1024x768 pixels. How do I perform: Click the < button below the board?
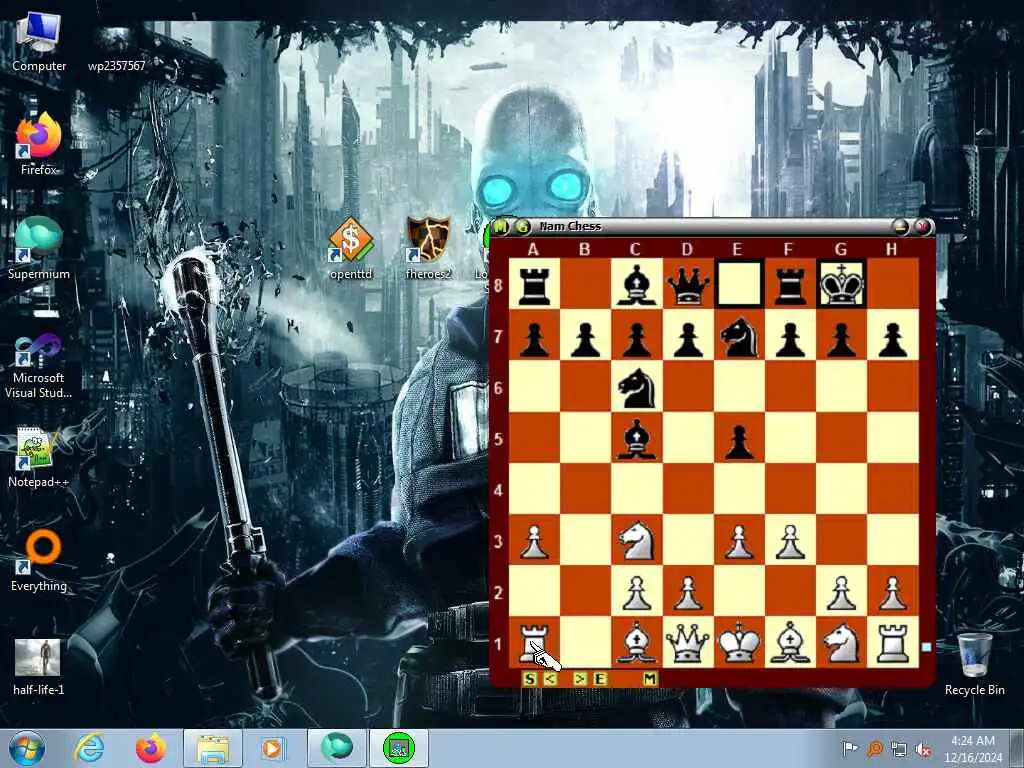(x=550, y=679)
